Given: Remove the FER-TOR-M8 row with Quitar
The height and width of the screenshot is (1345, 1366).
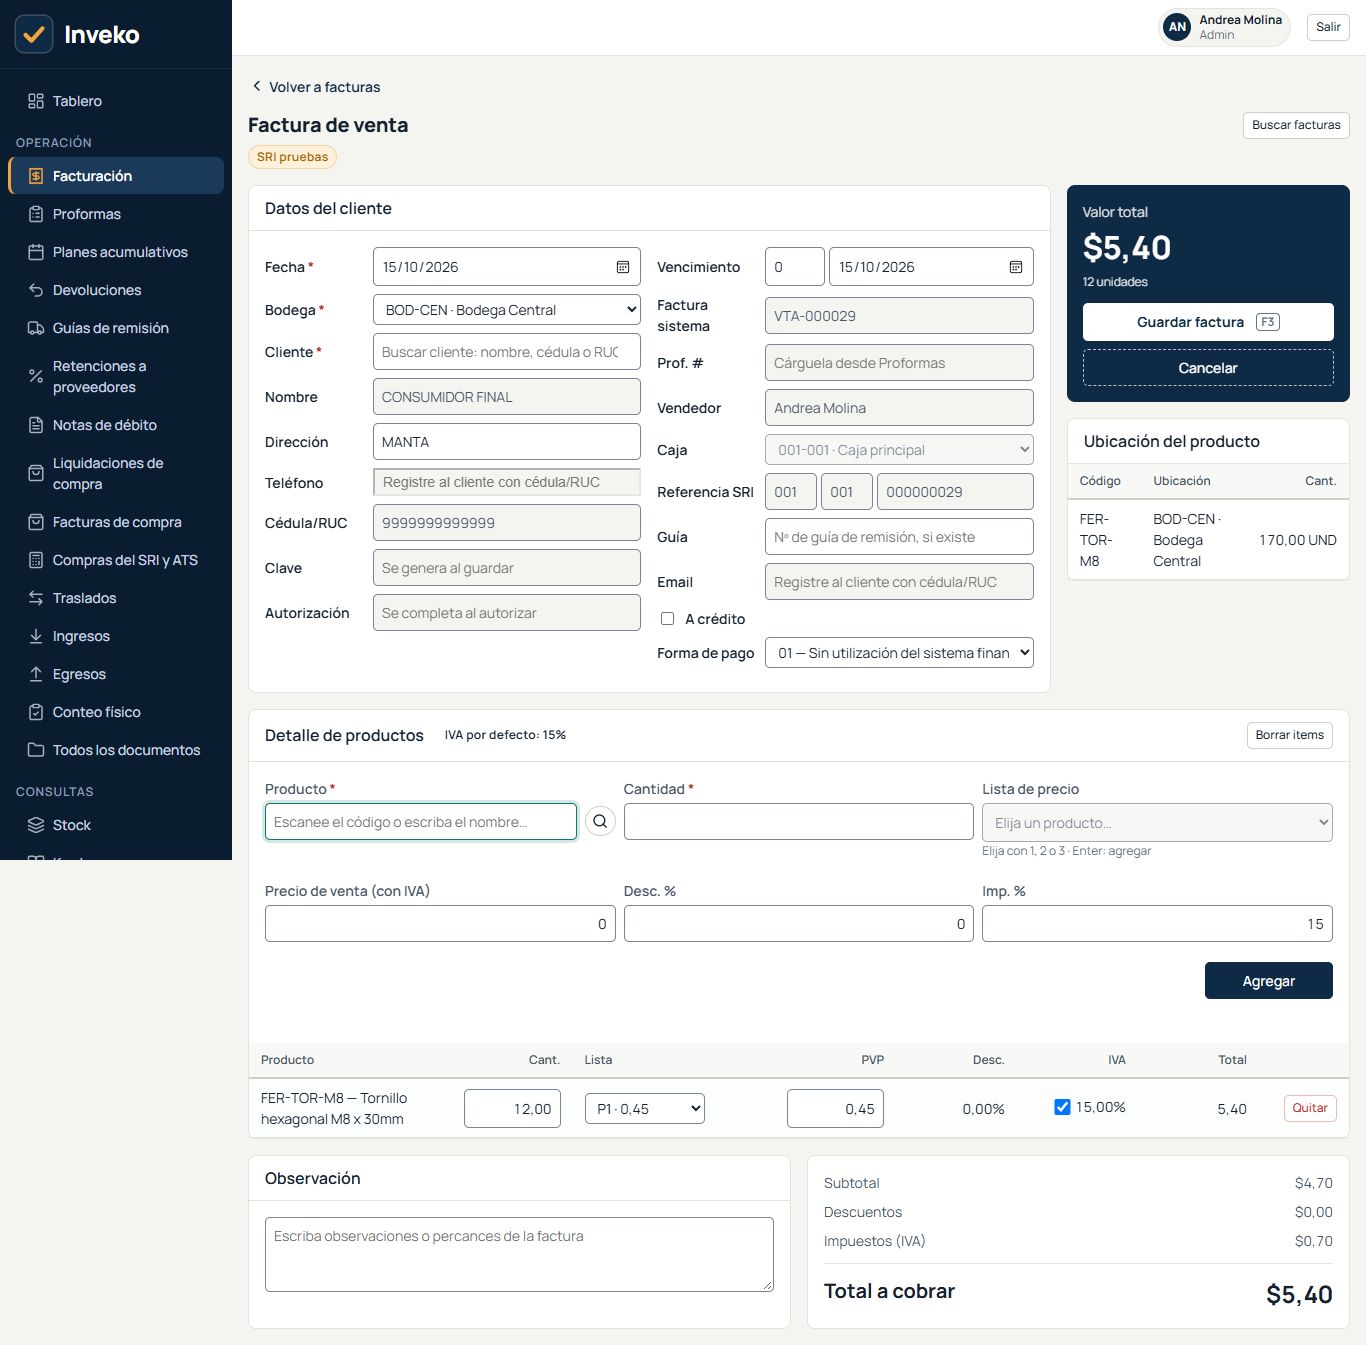Looking at the screenshot, I should [1310, 1108].
